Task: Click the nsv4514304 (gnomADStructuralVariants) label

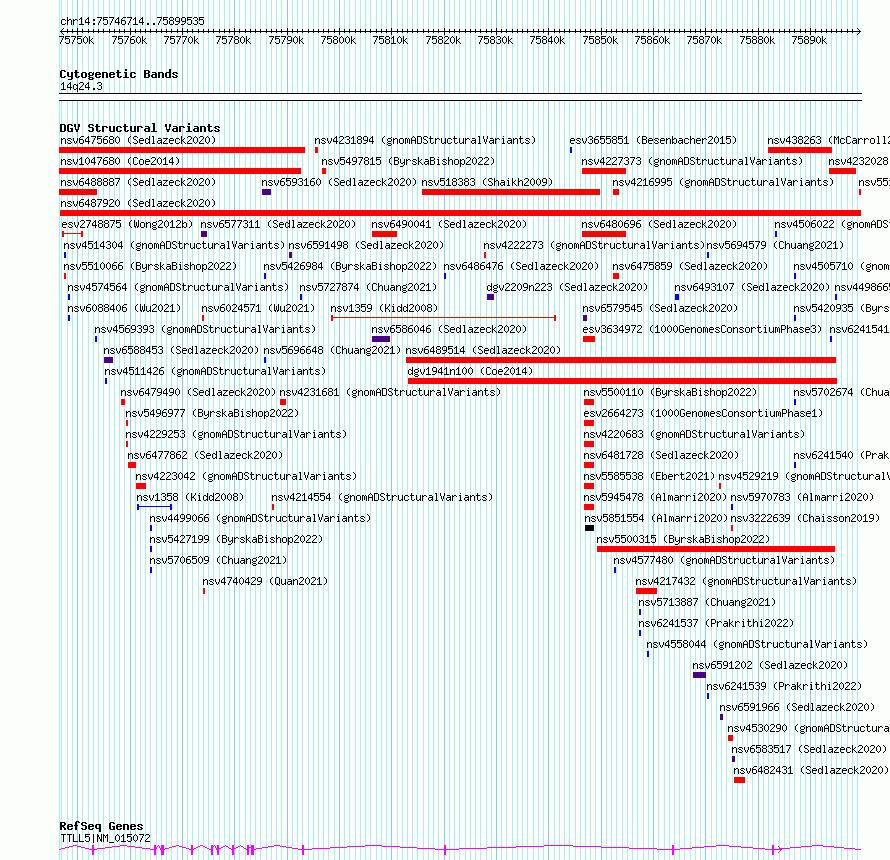Action: (174, 245)
